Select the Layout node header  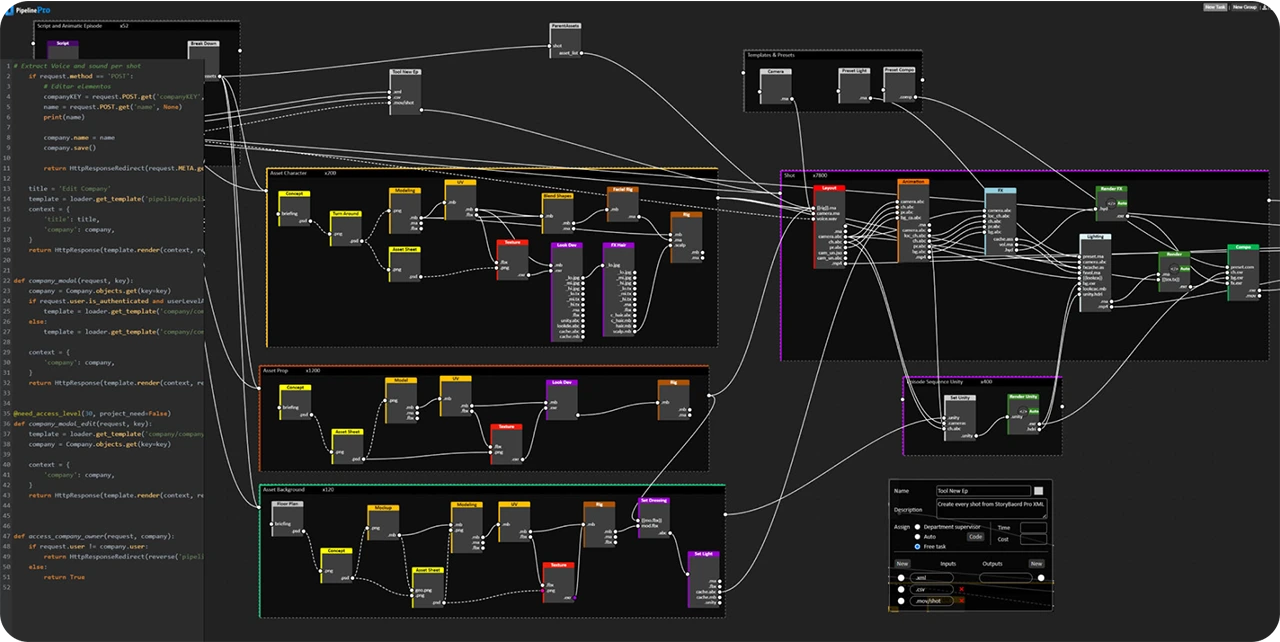click(829, 188)
